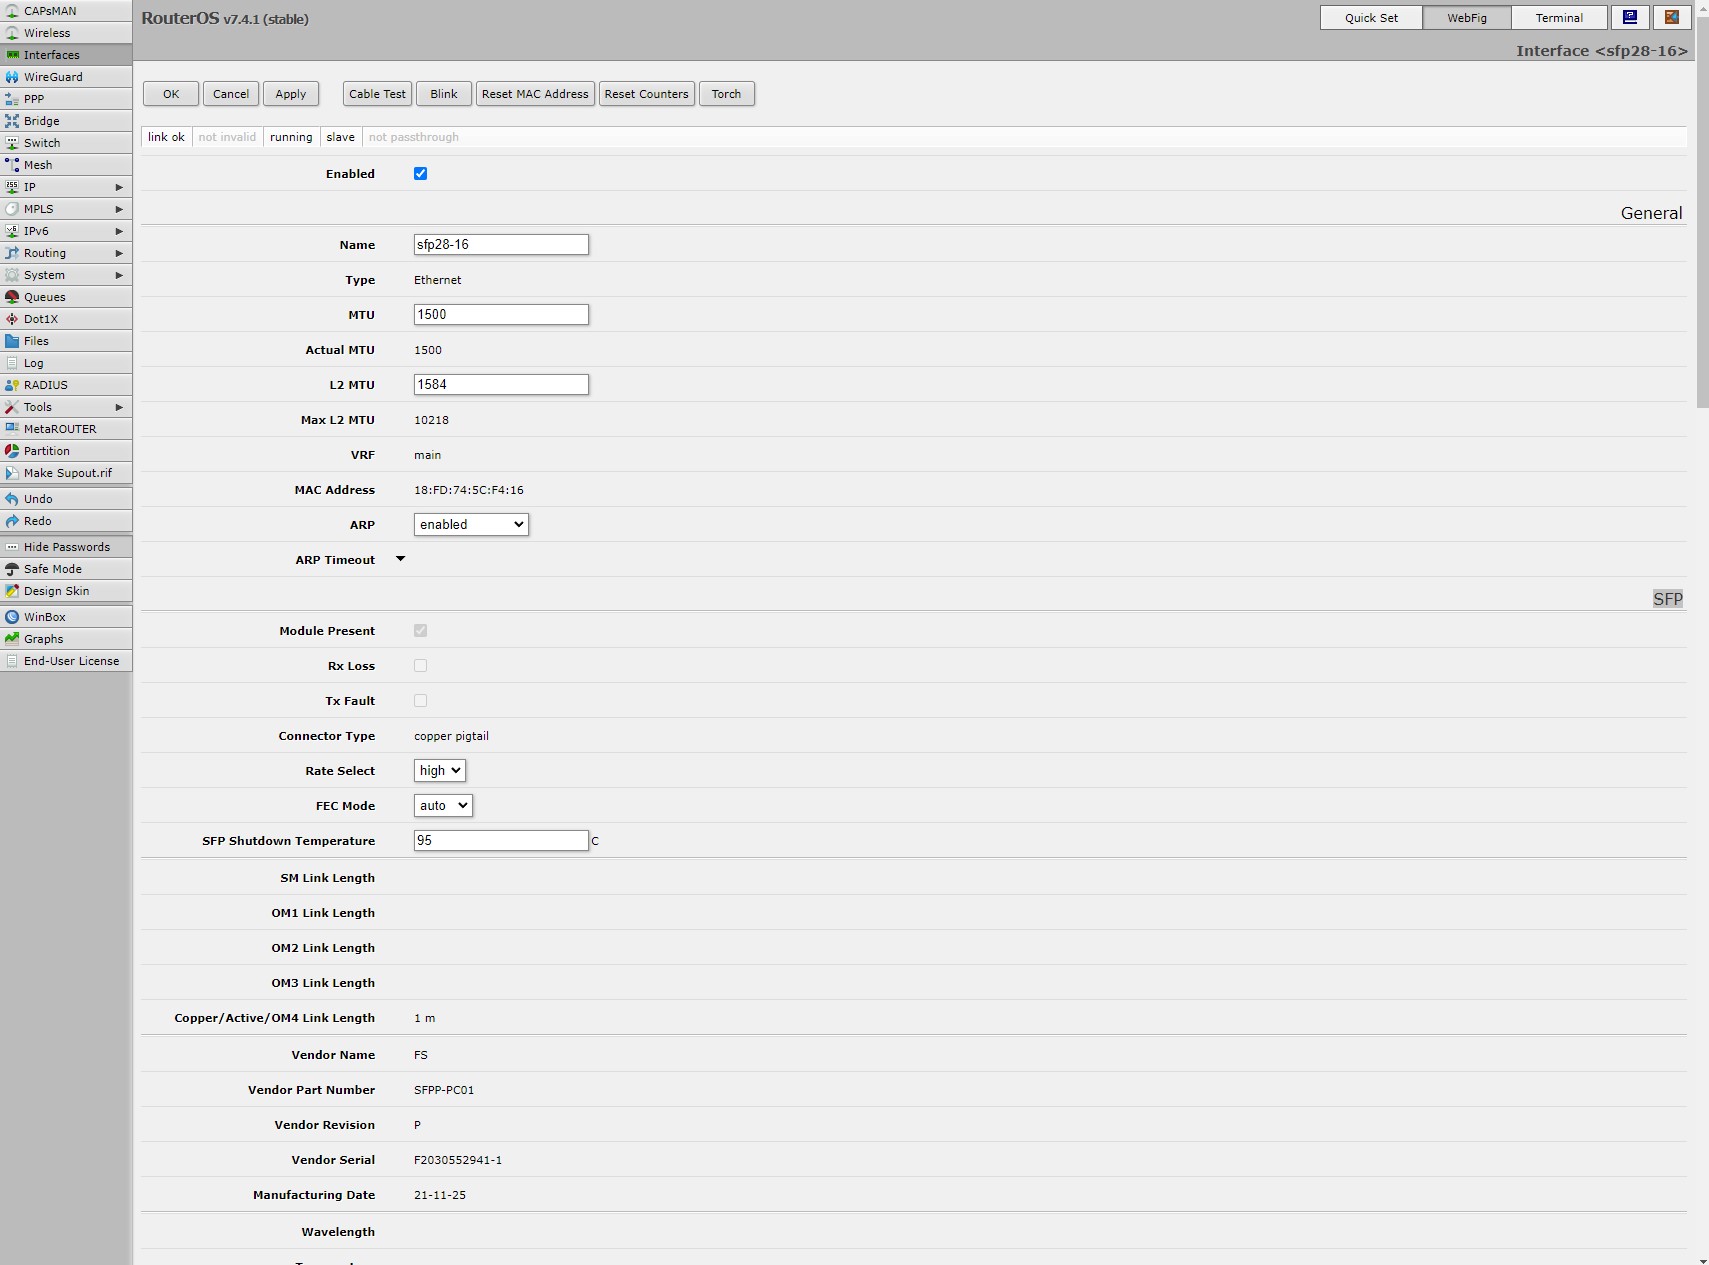The width and height of the screenshot is (1709, 1265).
Task: Click the Redo arrow icon
Action: point(12,521)
